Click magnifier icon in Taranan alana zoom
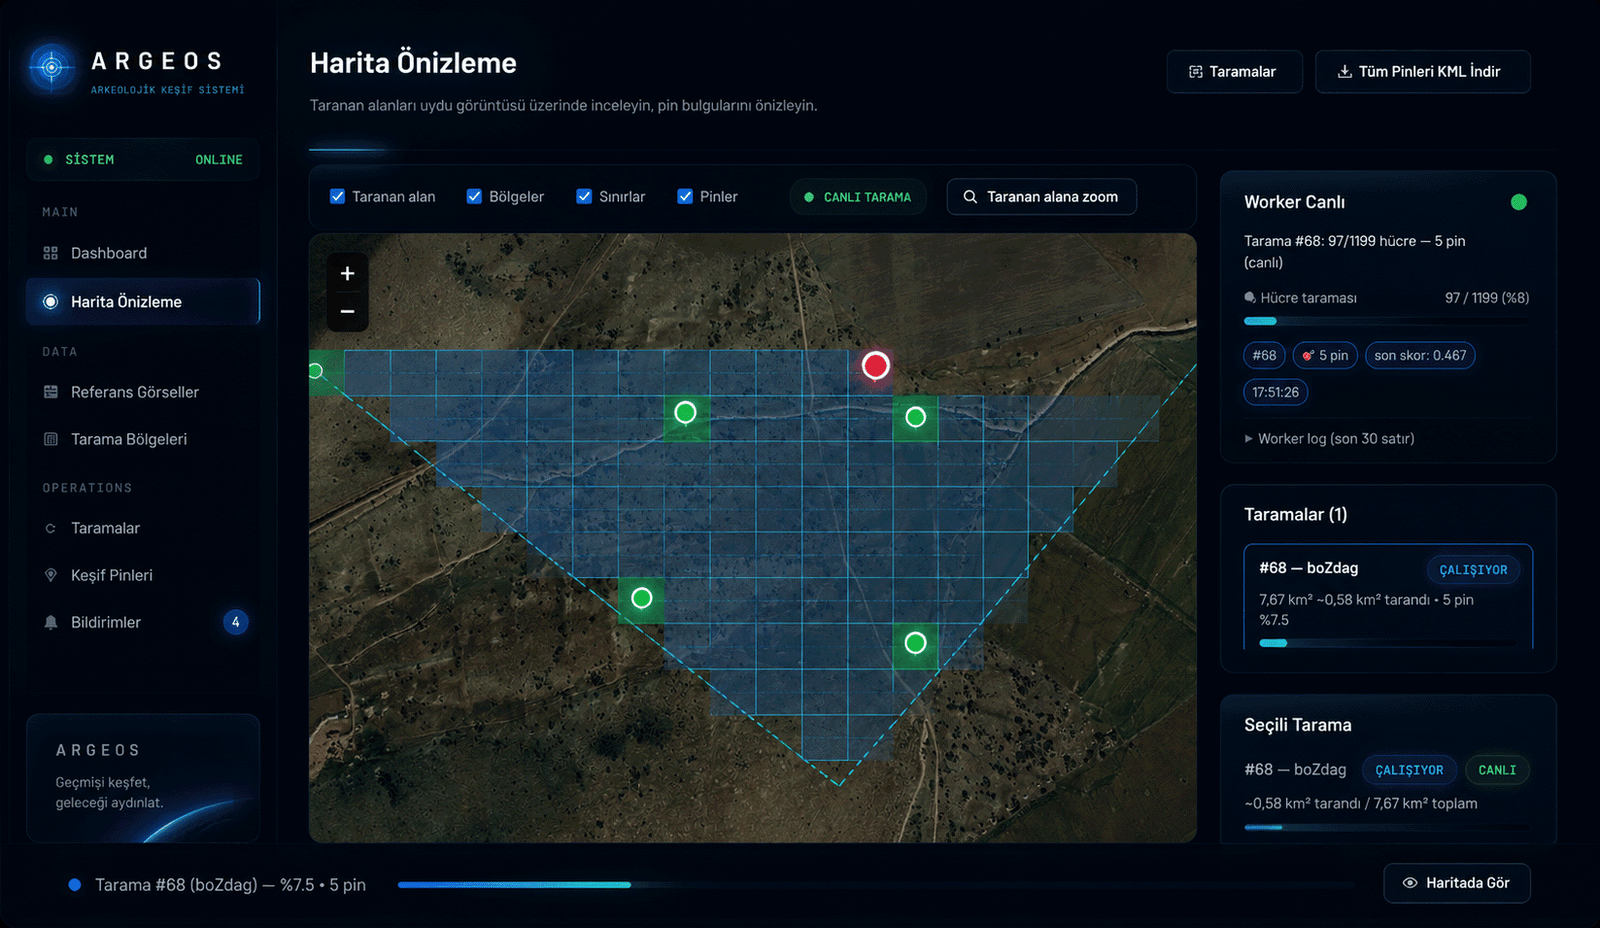This screenshot has height=928, width=1600. (x=970, y=197)
